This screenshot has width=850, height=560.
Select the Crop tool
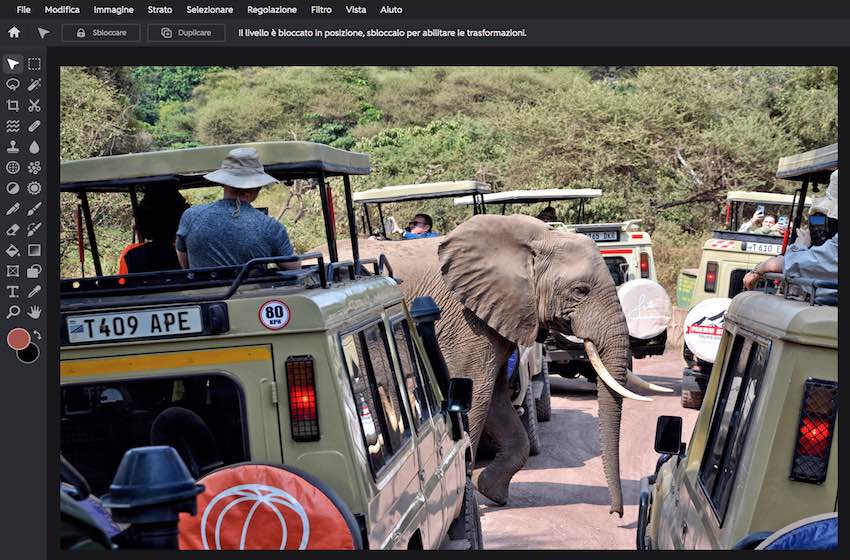(x=12, y=105)
